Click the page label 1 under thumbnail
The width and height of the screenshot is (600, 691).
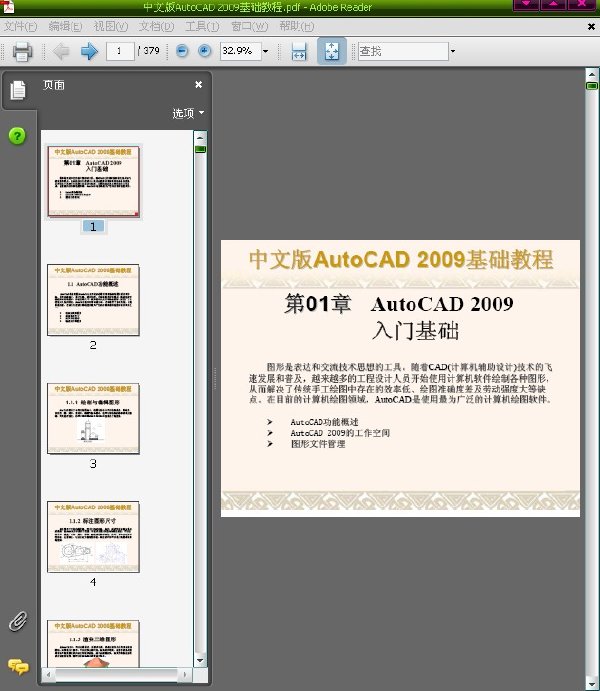tap(93, 227)
